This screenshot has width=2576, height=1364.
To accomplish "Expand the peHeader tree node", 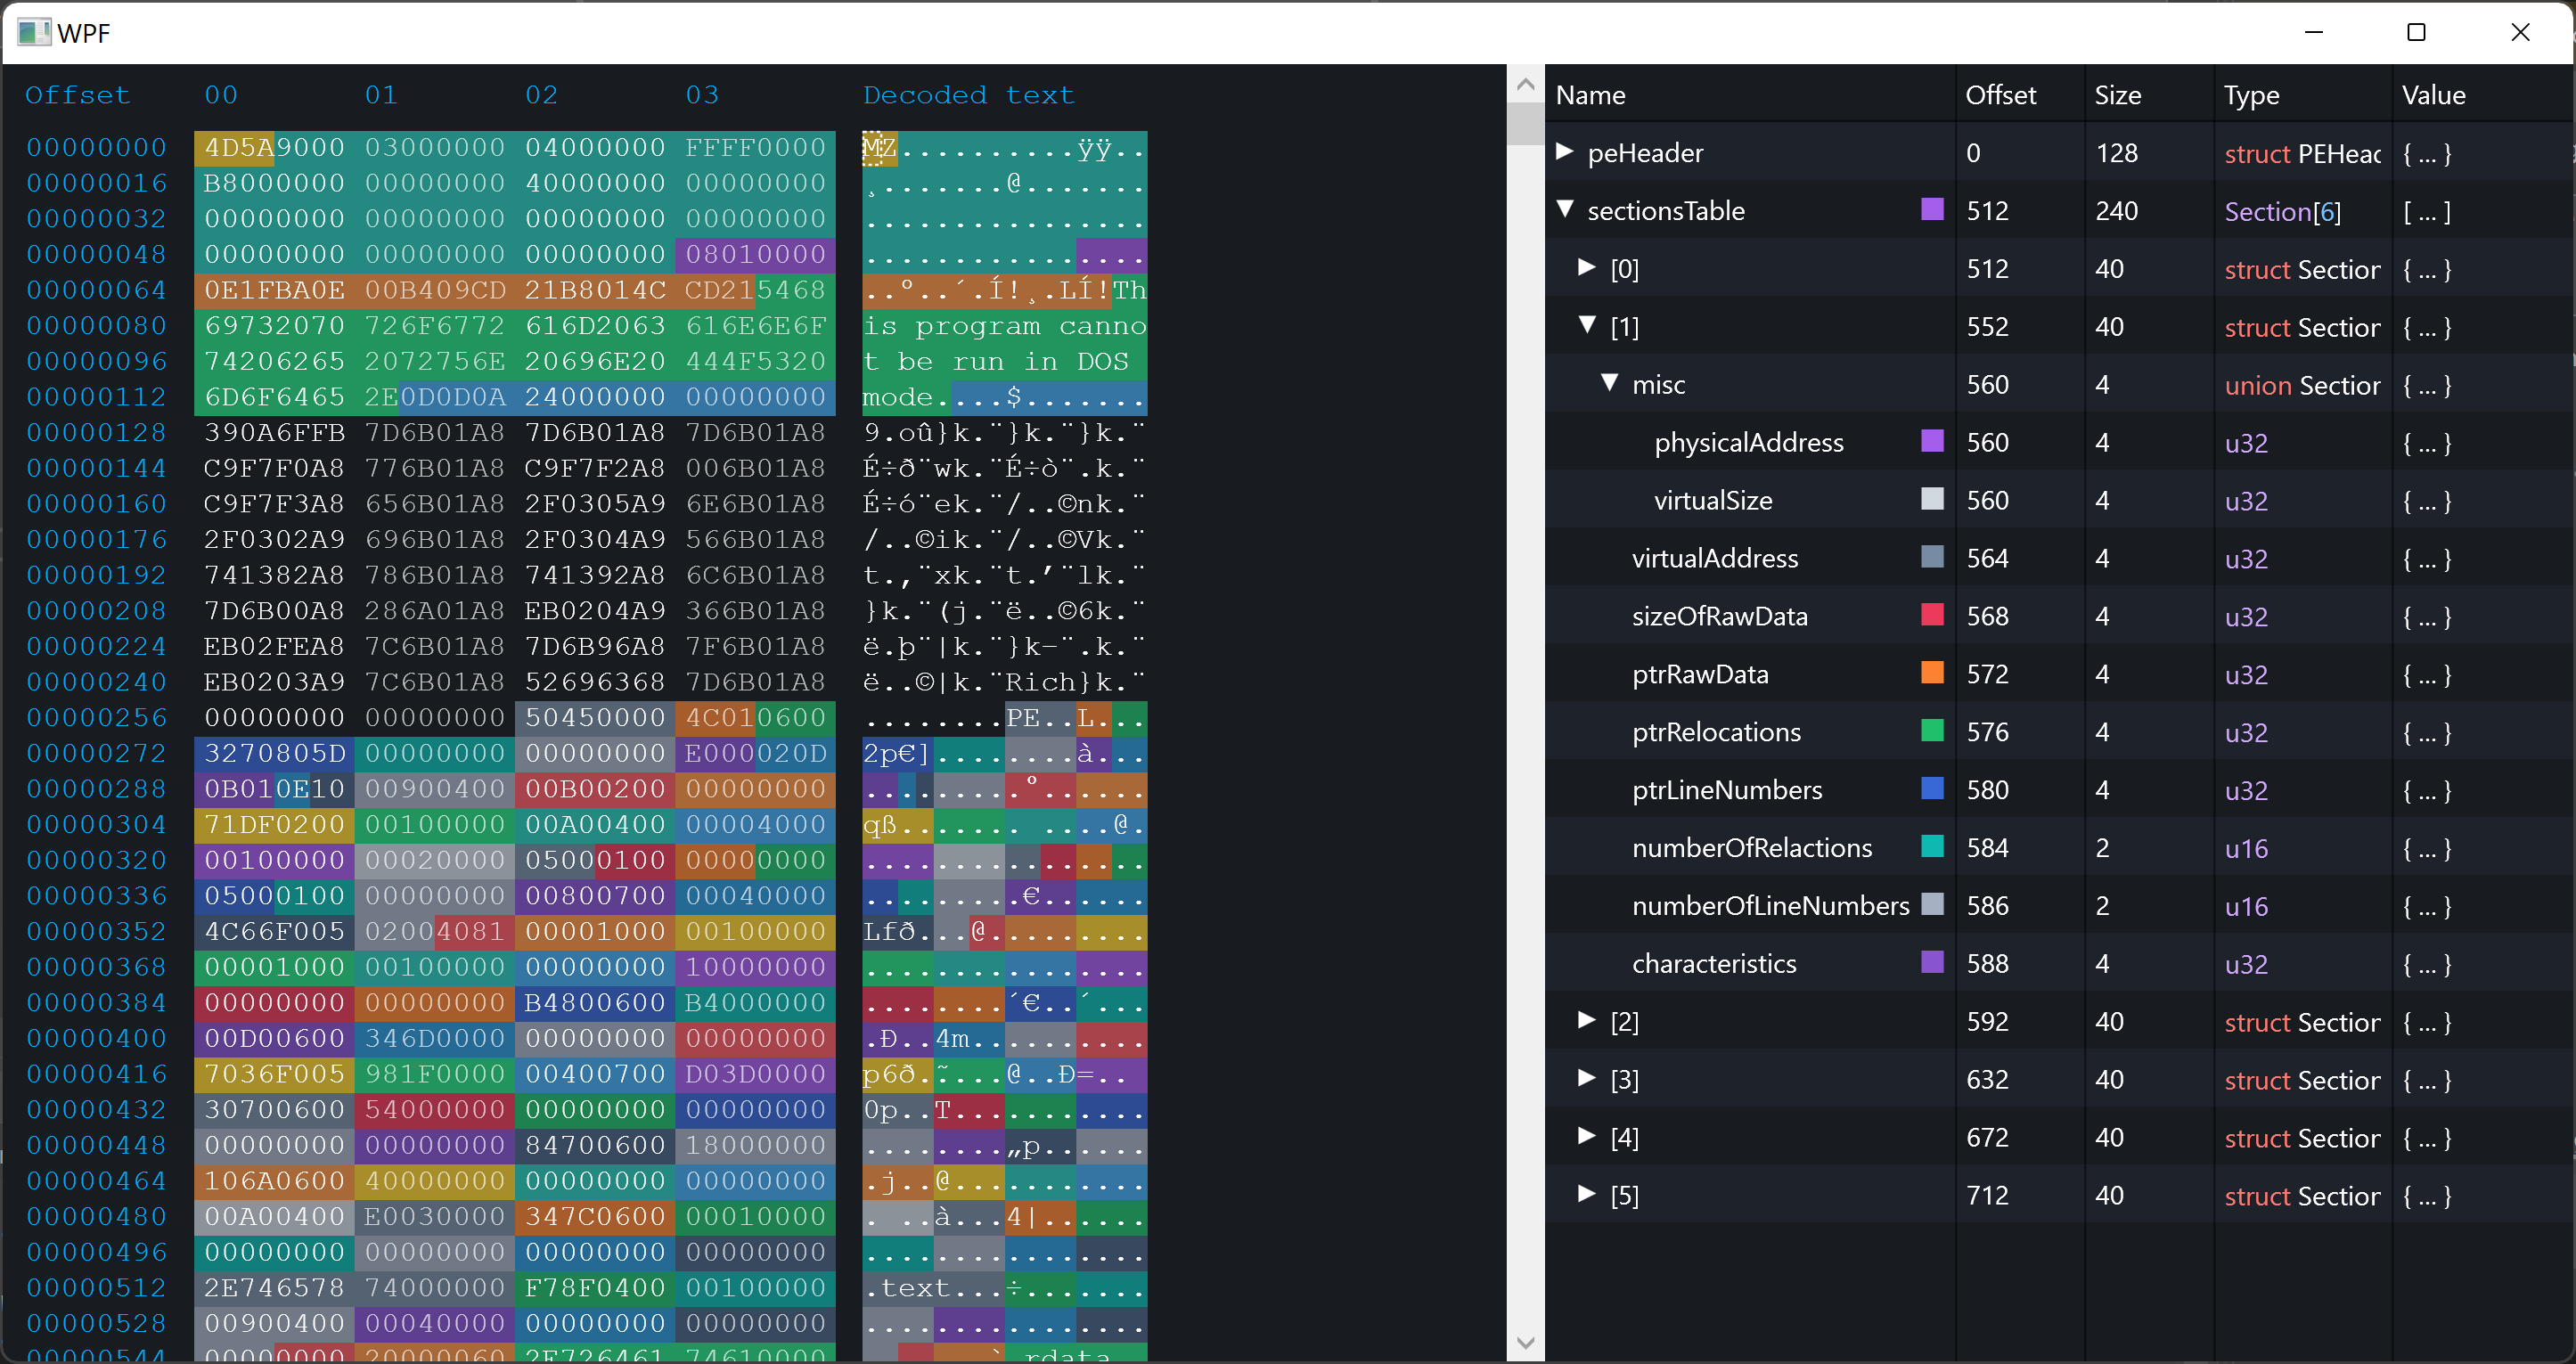I will pos(1565,152).
